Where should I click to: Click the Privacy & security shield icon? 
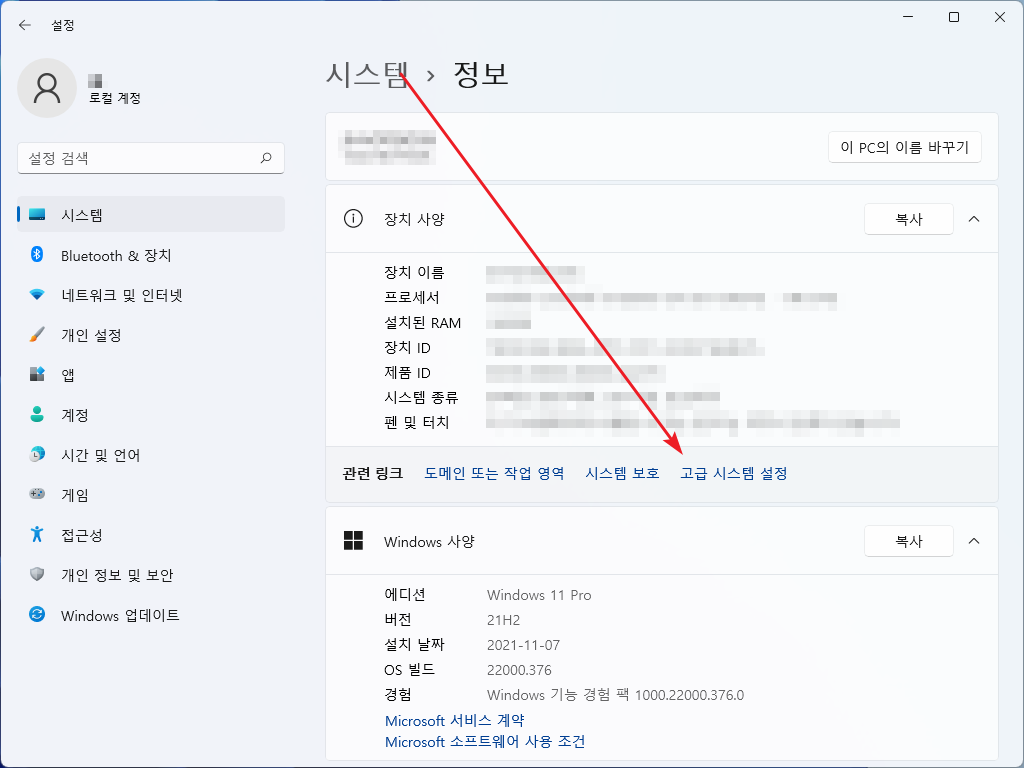(x=37, y=574)
